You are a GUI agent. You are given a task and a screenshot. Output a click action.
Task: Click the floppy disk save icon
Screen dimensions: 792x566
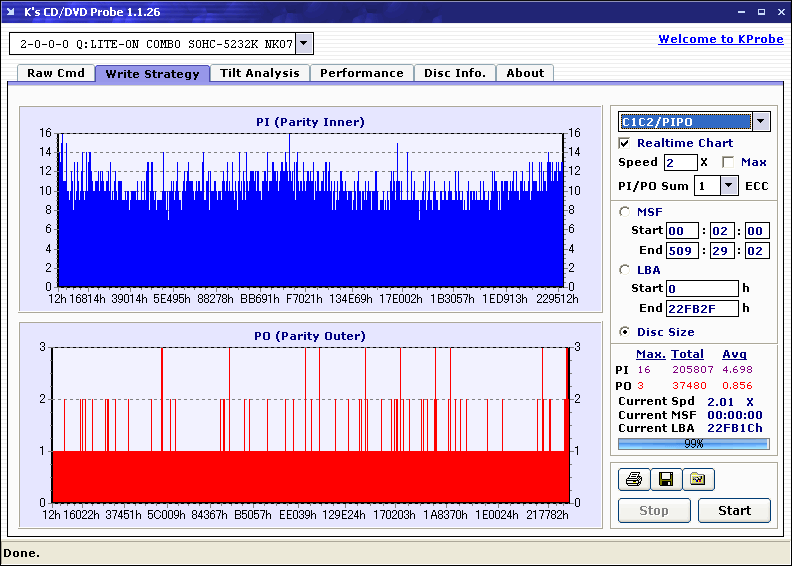coord(665,480)
